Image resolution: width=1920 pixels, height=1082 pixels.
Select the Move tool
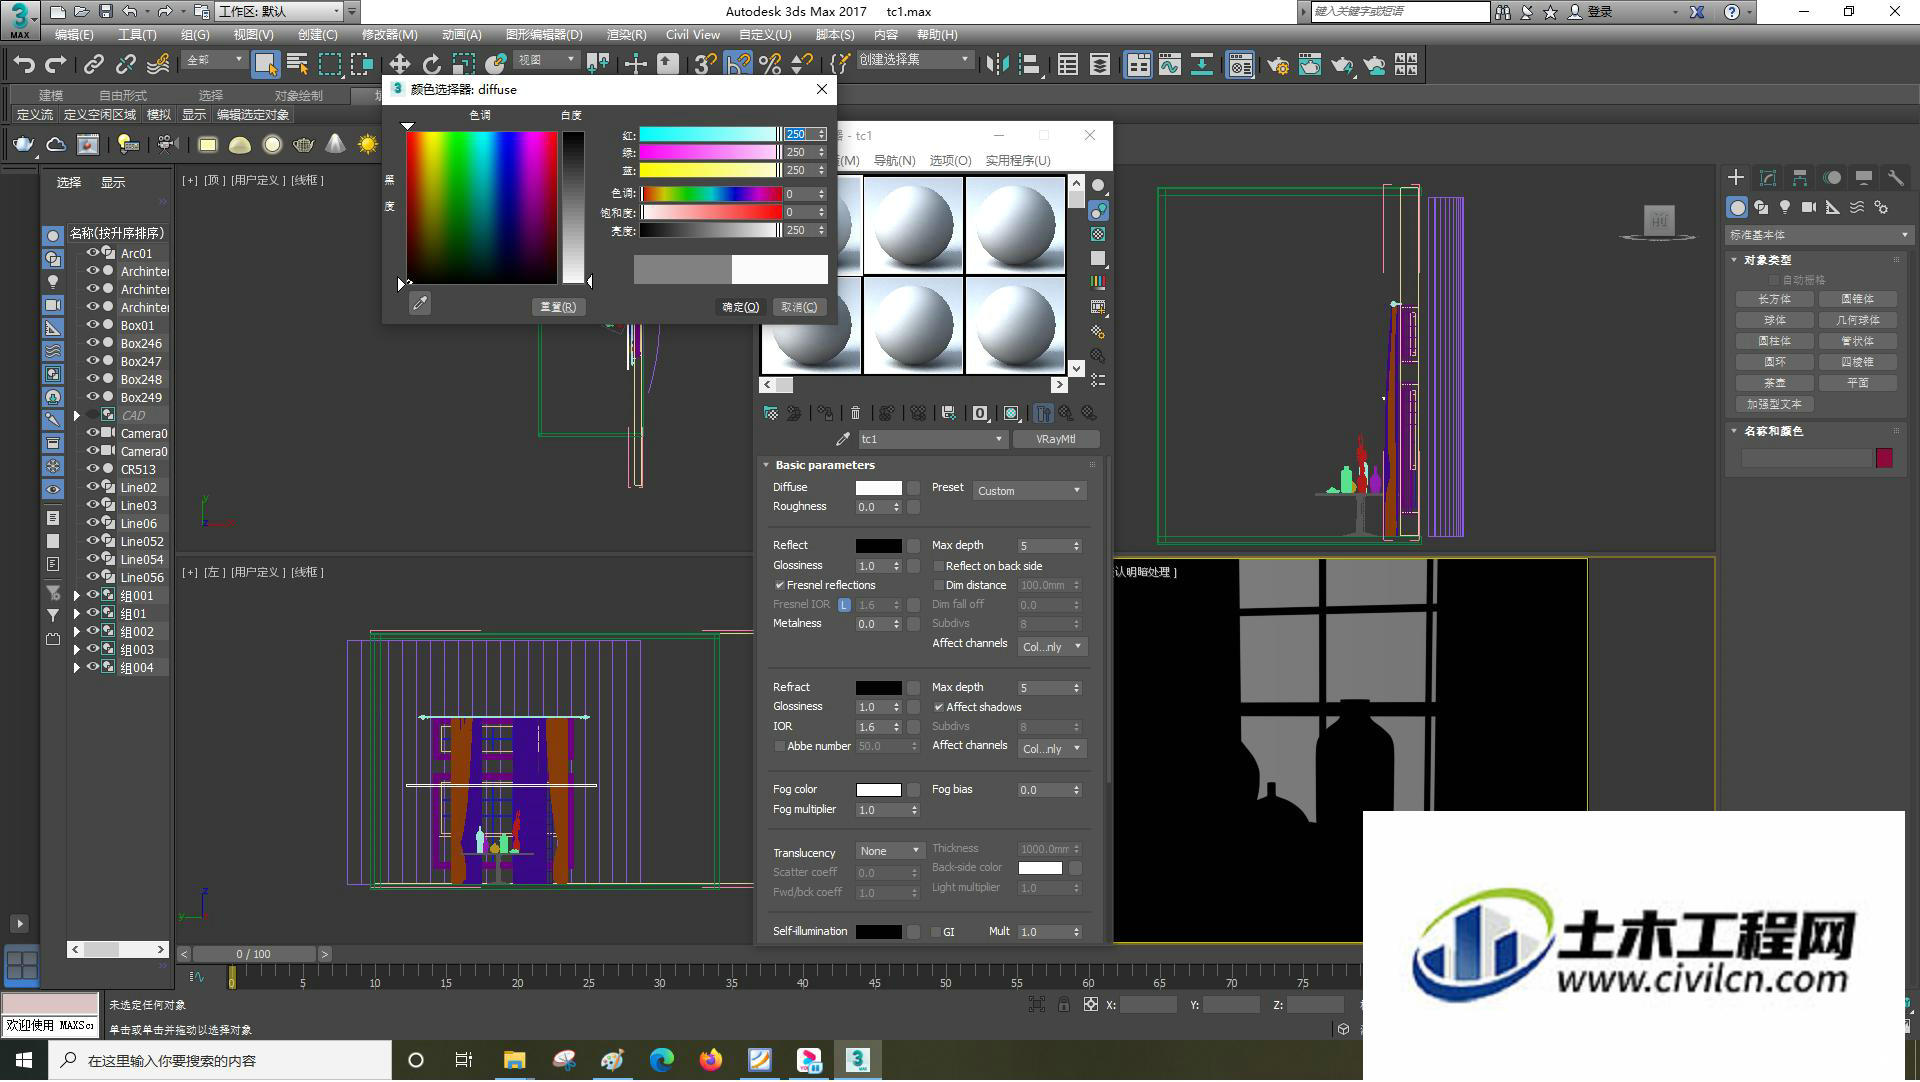point(399,65)
